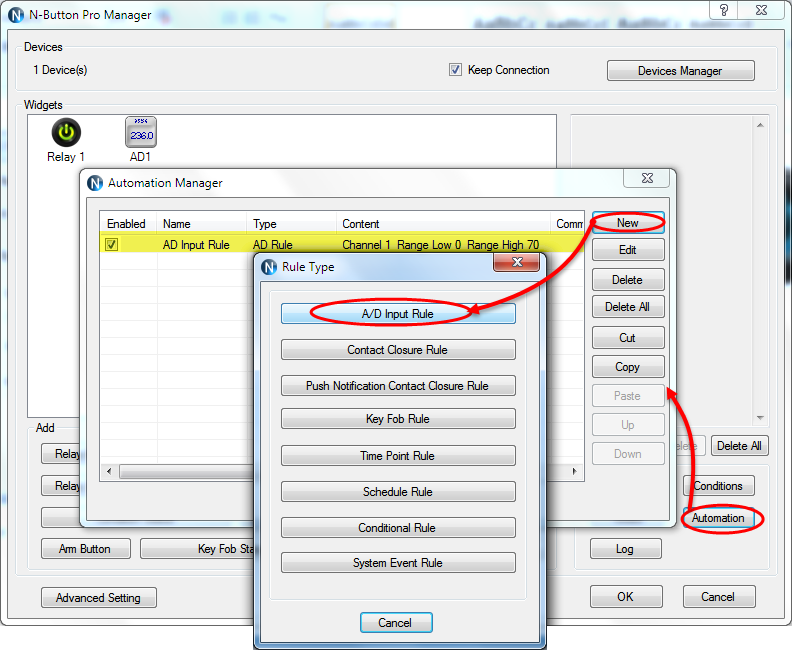Cancel the Rule Type dialog

(396, 623)
